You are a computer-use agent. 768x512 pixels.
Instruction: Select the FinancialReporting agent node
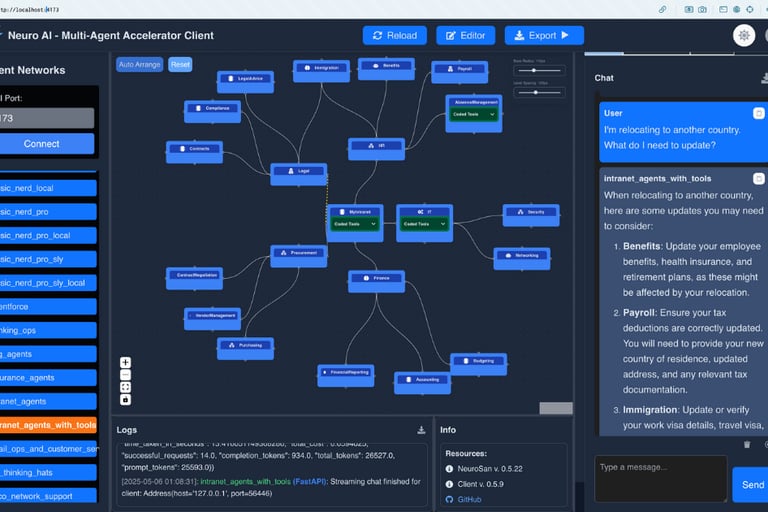click(346, 375)
